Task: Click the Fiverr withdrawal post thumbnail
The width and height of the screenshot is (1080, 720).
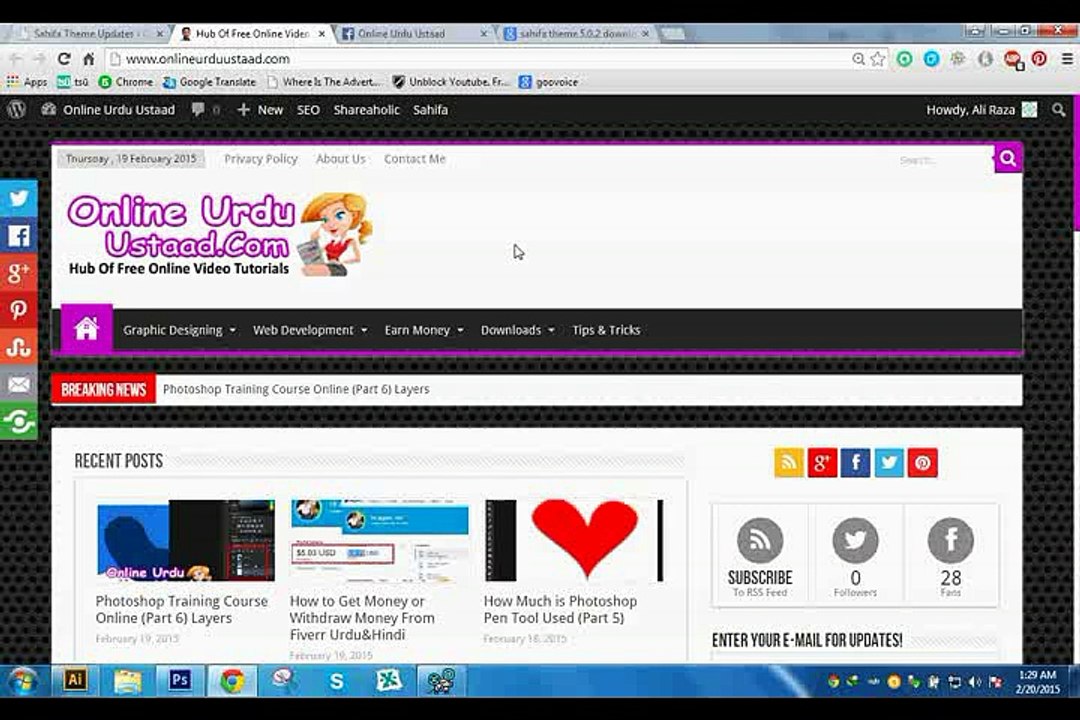Action: (380, 541)
